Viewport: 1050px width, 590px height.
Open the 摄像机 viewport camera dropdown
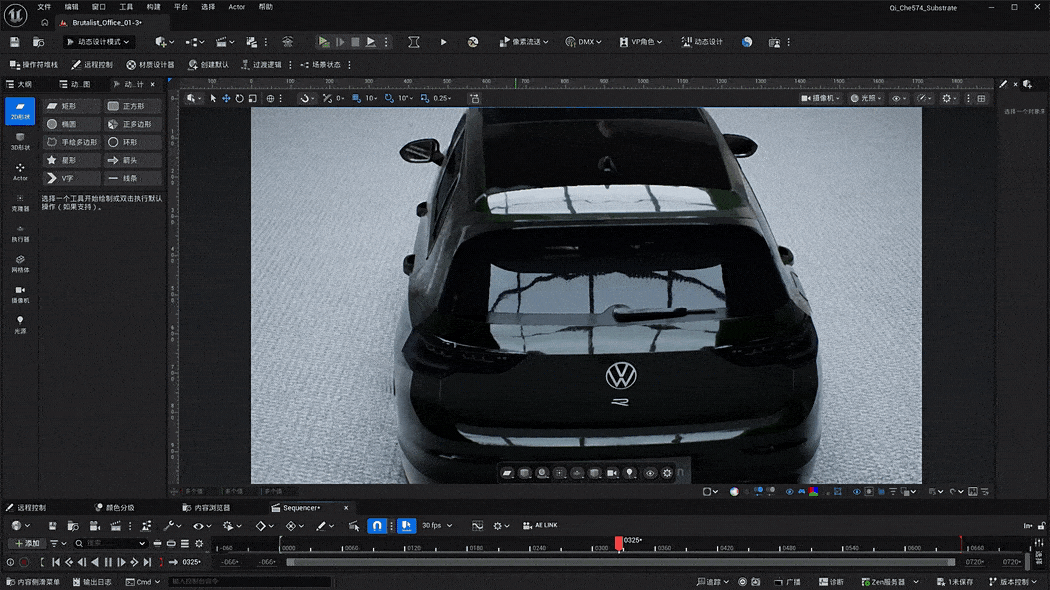(820, 98)
